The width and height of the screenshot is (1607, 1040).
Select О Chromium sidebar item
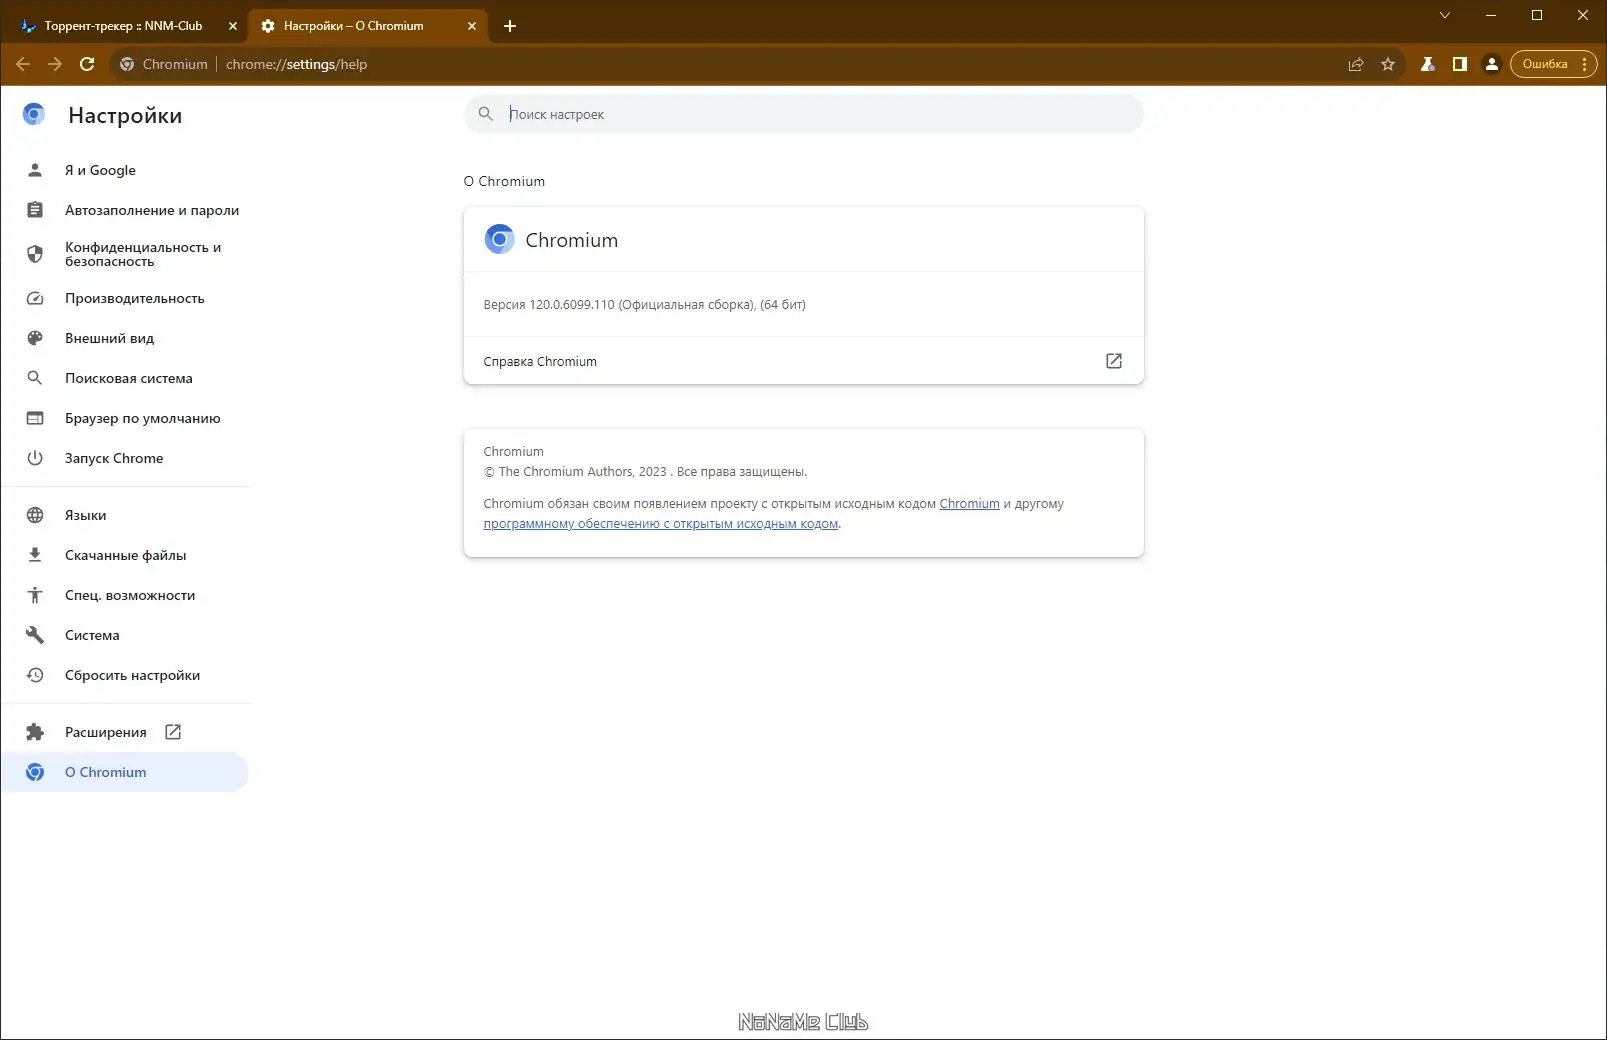click(126, 772)
